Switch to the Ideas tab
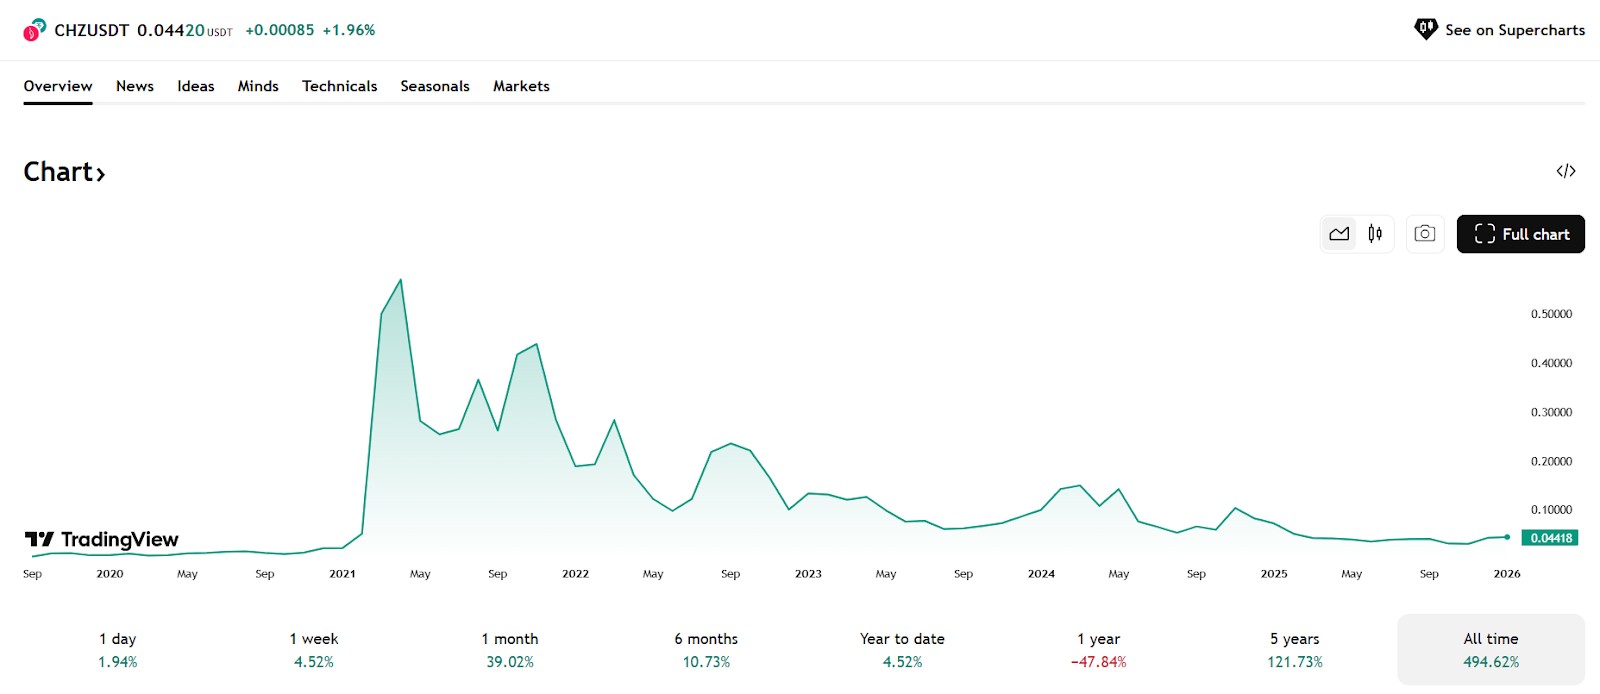The width and height of the screenshot is (1600, 694). coord(196,86)
